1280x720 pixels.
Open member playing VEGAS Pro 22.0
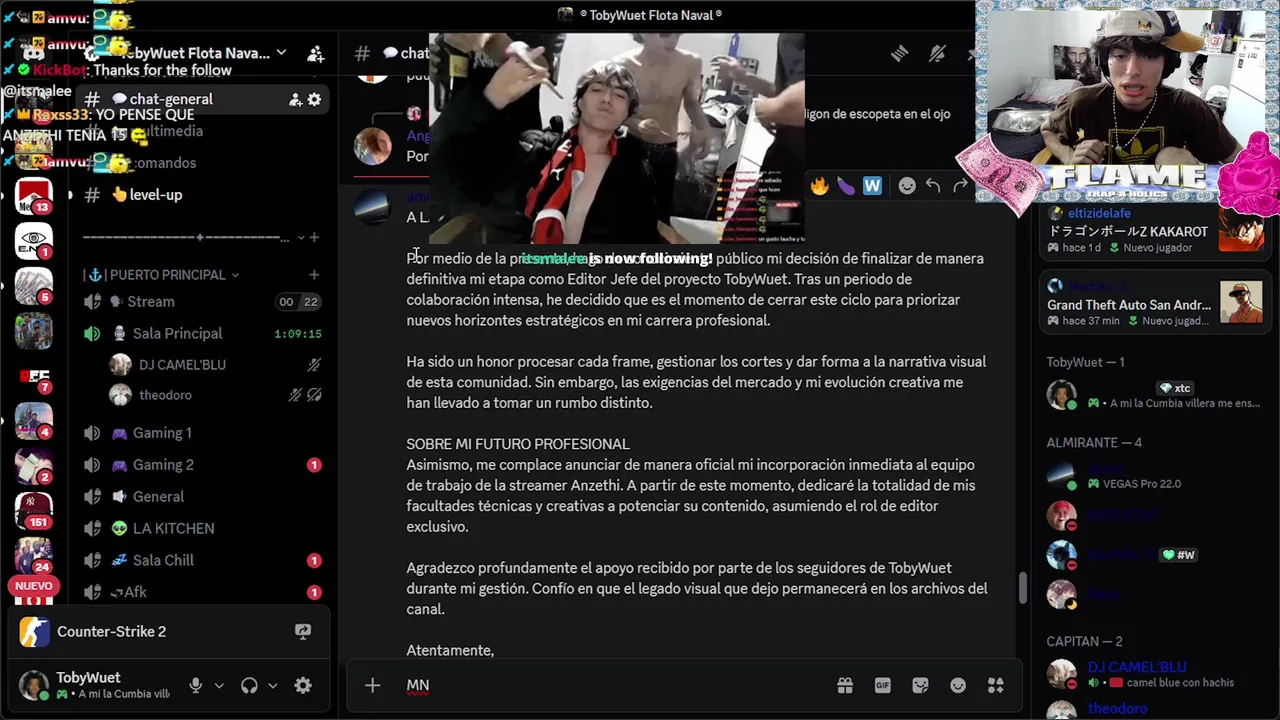1155,476
